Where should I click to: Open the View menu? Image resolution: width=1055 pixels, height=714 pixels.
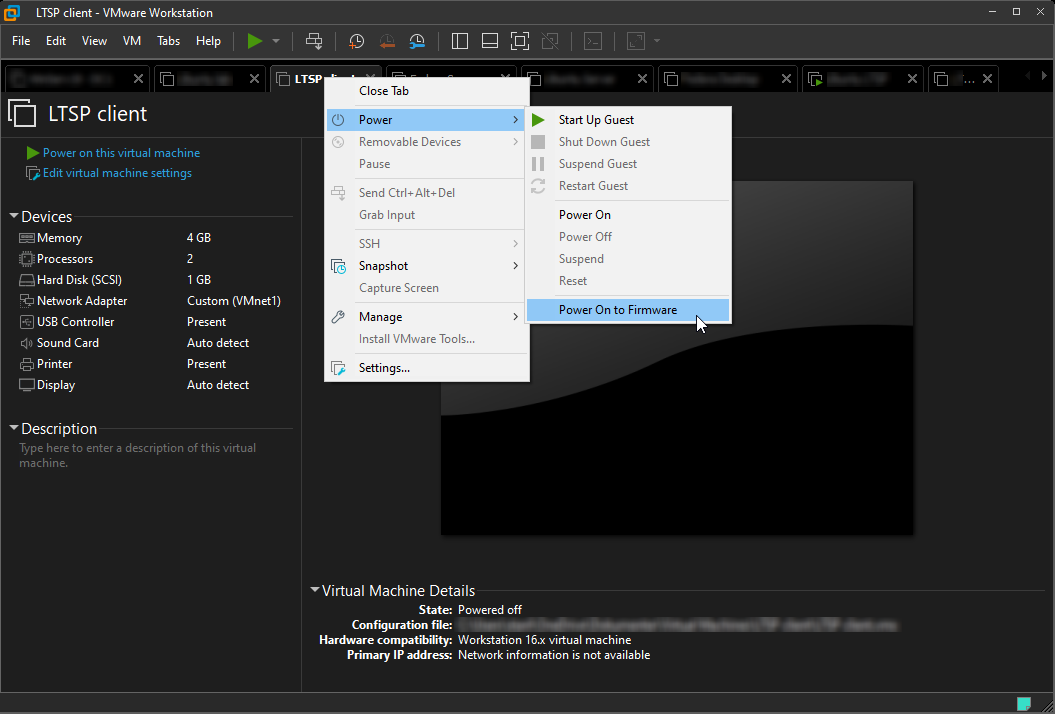pos(94,41)
